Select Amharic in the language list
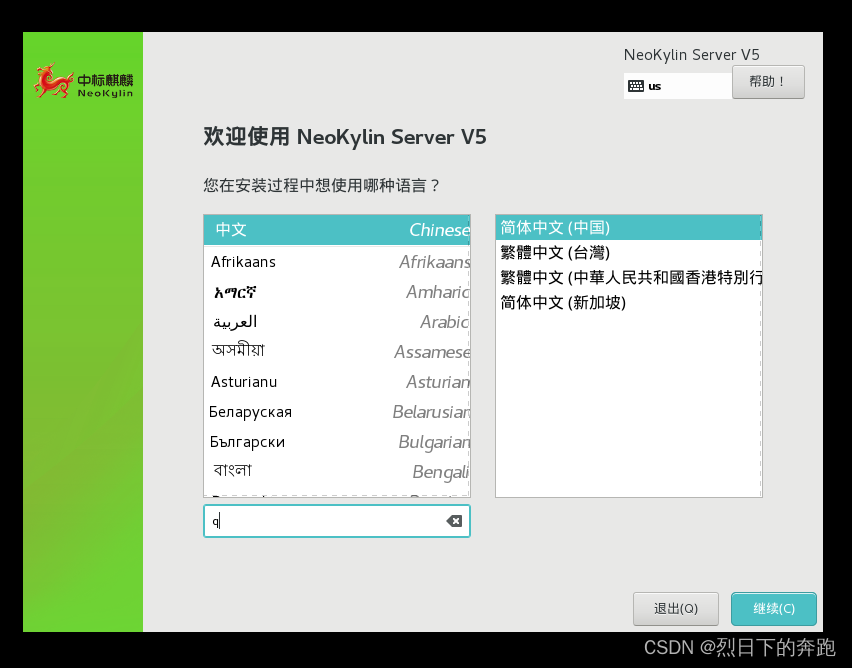The image size is (852, 668). 337,292
